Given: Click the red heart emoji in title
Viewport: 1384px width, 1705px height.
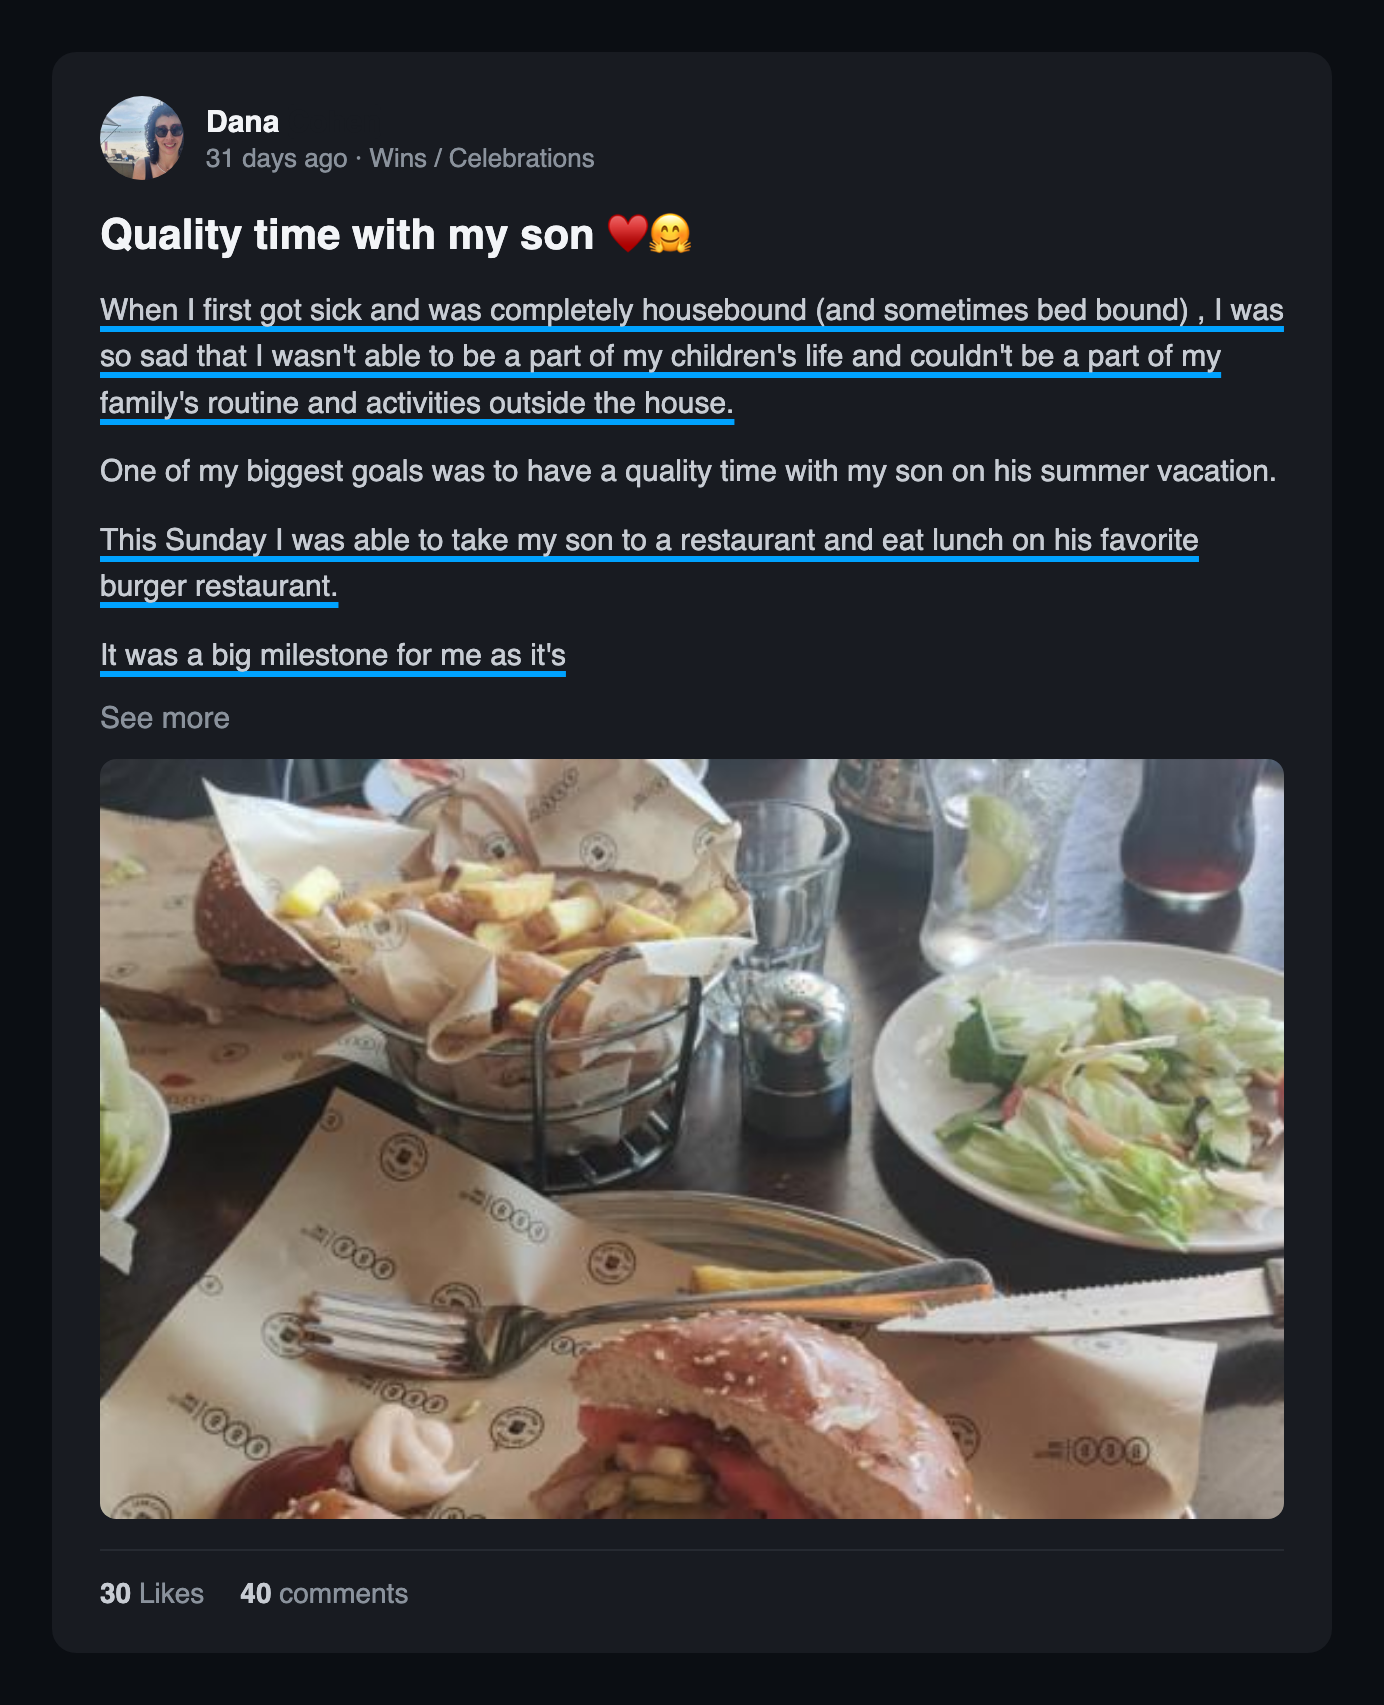Looking at the screenshot, I should (627, 234).
